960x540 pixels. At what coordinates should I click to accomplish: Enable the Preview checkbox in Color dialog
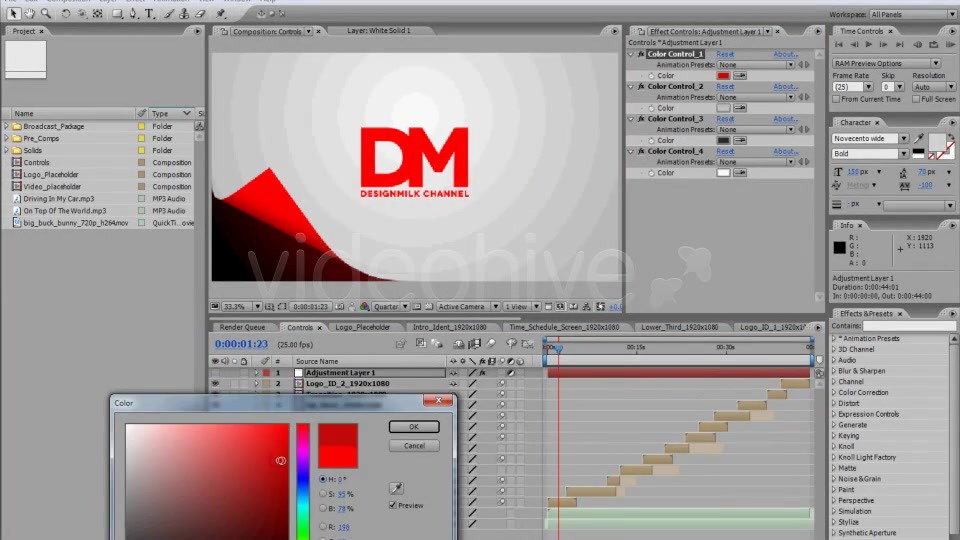click(392, 505)
